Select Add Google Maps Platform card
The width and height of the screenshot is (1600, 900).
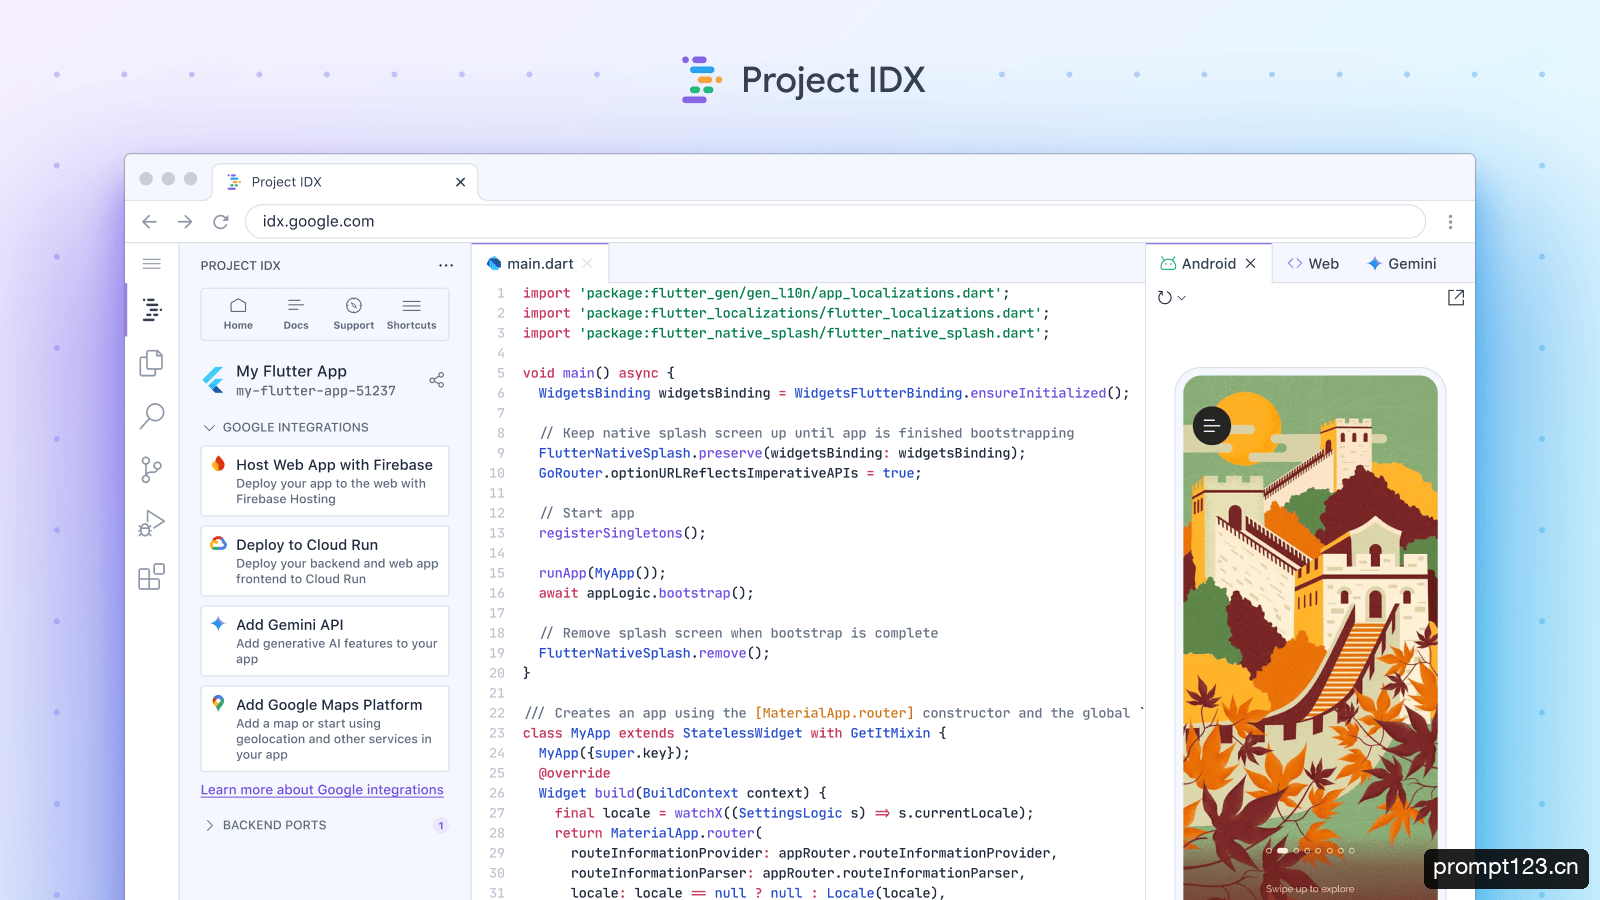click(325, 729)
